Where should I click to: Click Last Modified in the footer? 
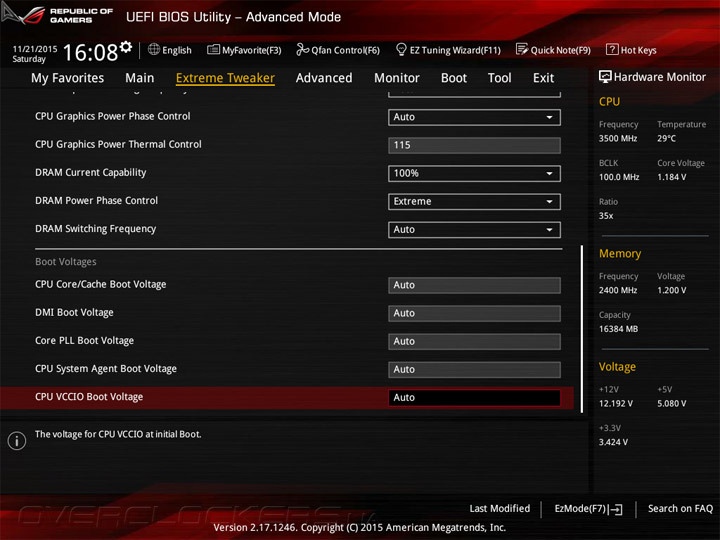[499, 509]
